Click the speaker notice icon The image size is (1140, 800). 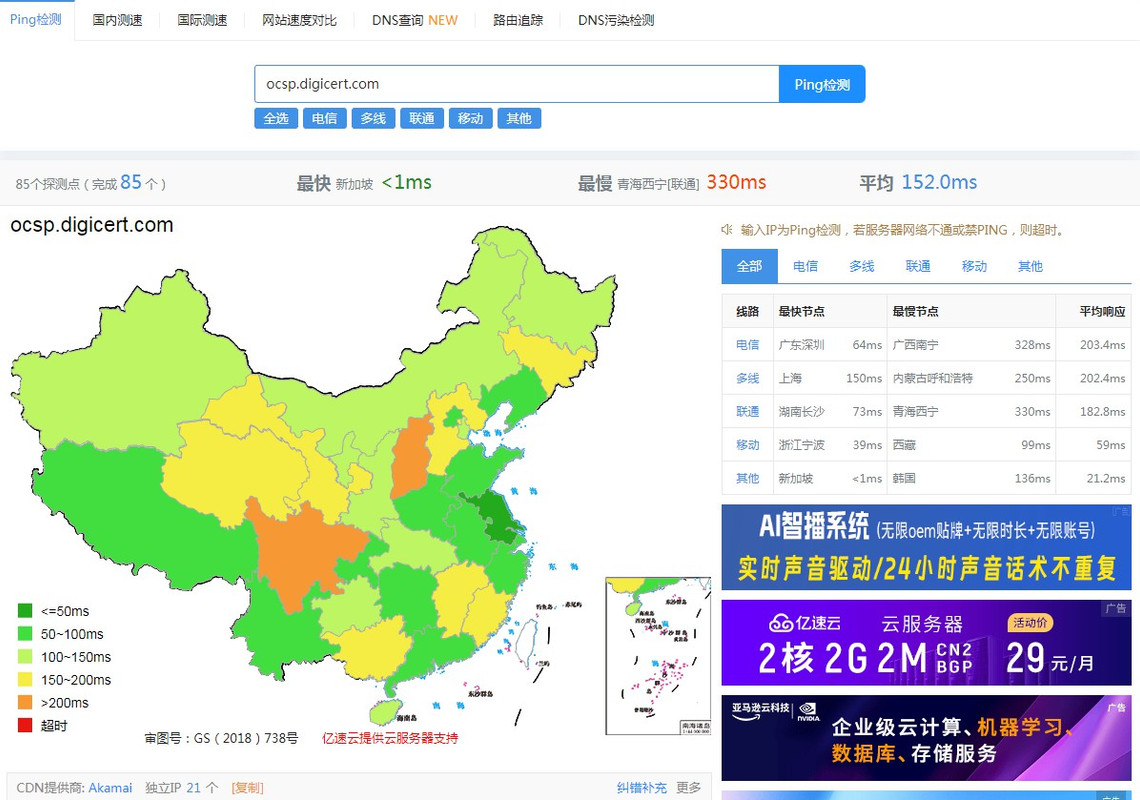click(727, 230)
